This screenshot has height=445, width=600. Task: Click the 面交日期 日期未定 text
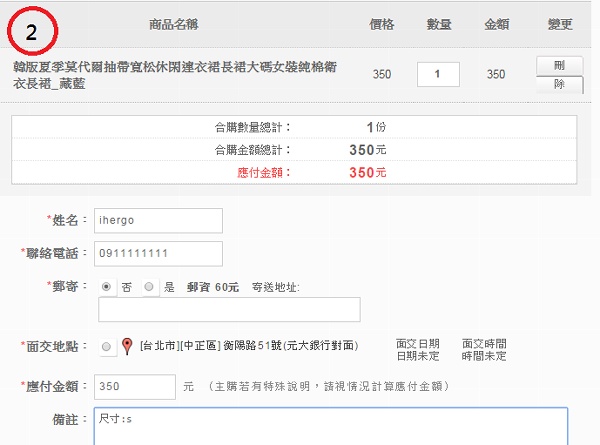417,350
